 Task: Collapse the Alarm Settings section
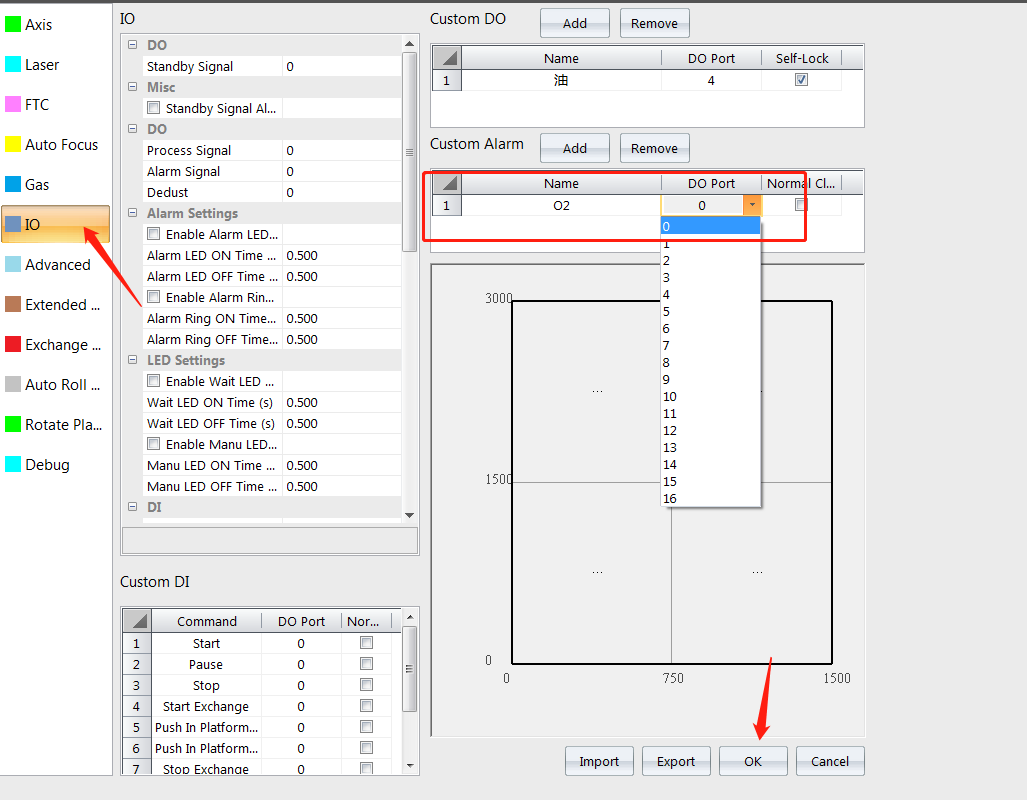(x=133, y=213)
